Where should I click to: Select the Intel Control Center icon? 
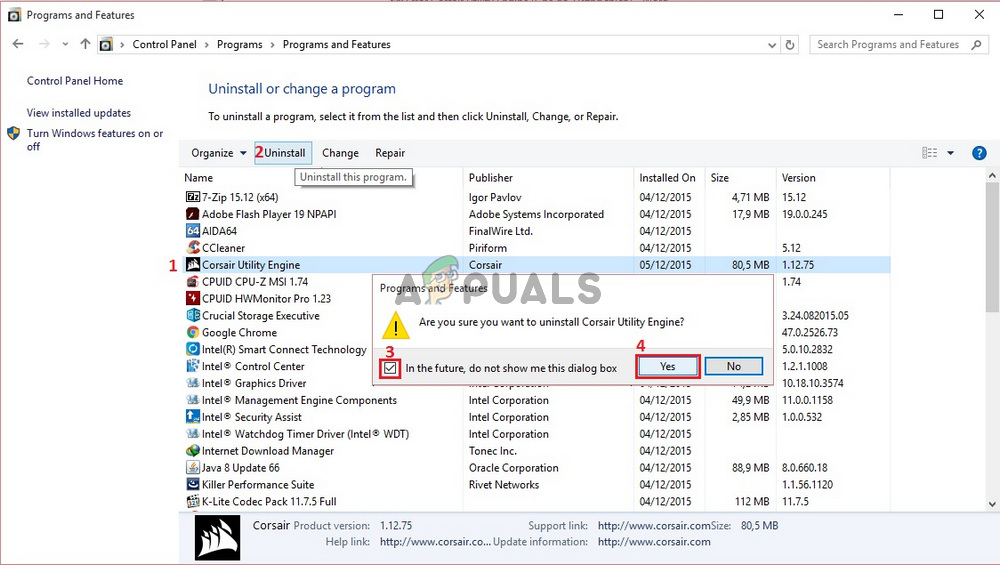[x=193, y=366]
